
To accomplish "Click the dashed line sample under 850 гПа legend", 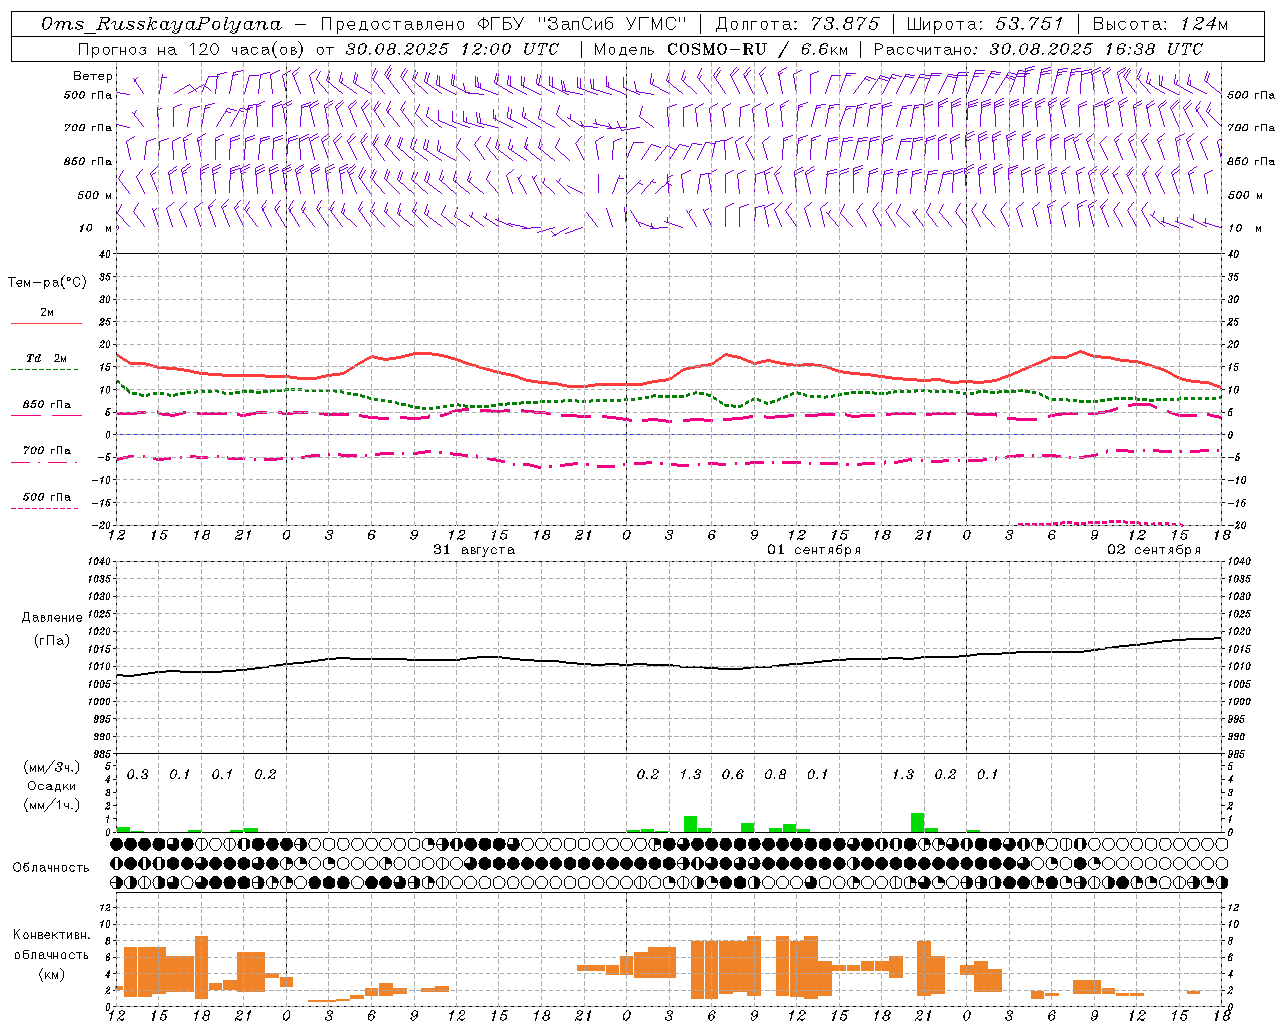I will pyautogui.click(x=44, y=415).
